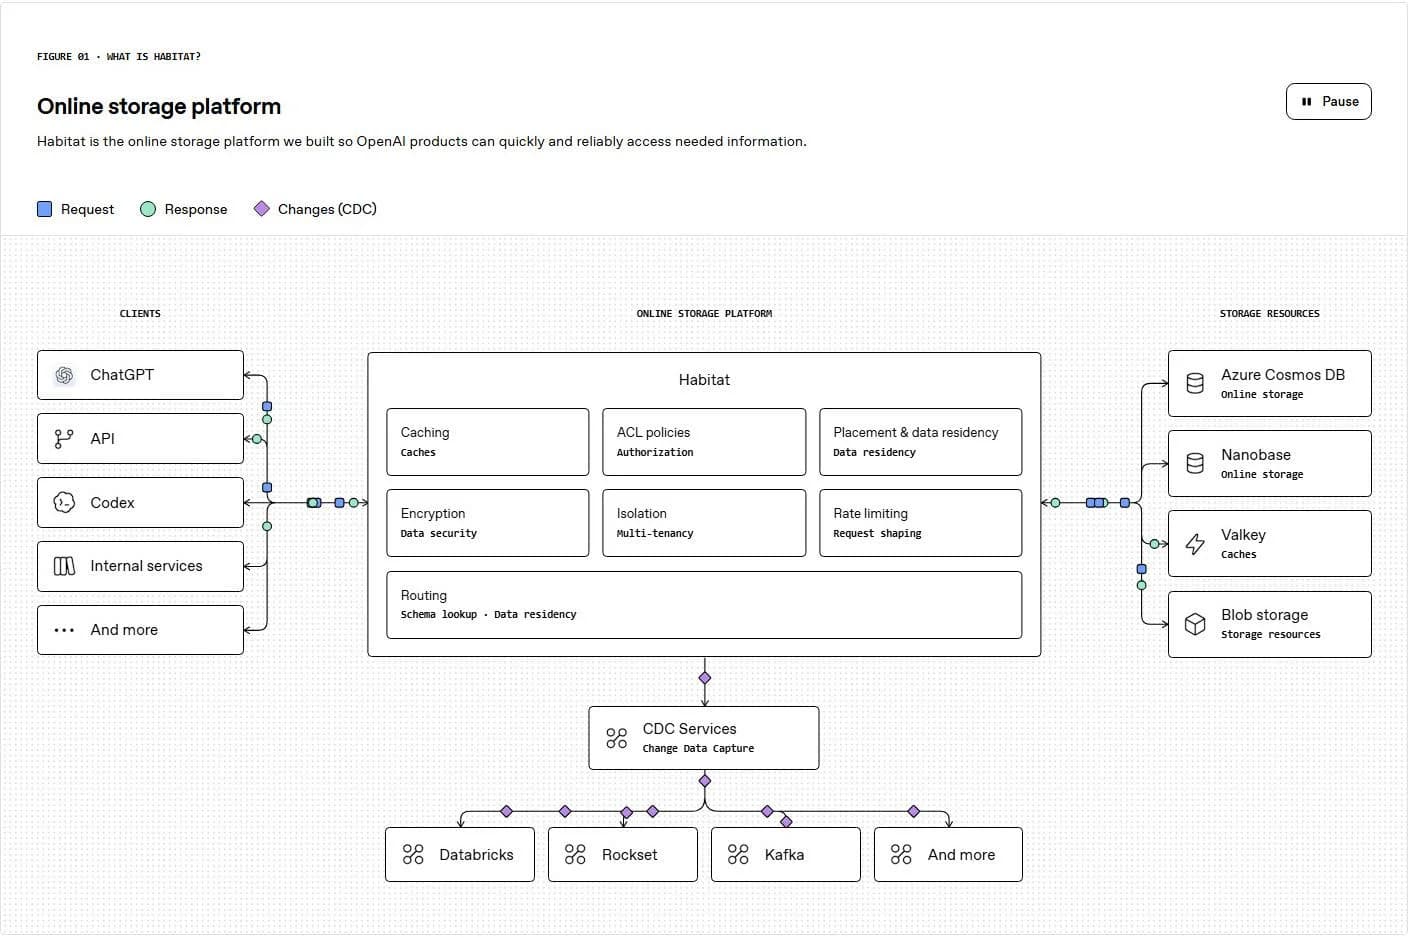
Task: Click the Codex icon
Action: 64,502
